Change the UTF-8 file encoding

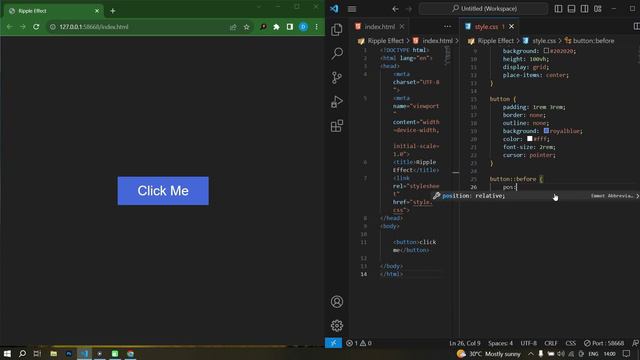coord(529,343)
